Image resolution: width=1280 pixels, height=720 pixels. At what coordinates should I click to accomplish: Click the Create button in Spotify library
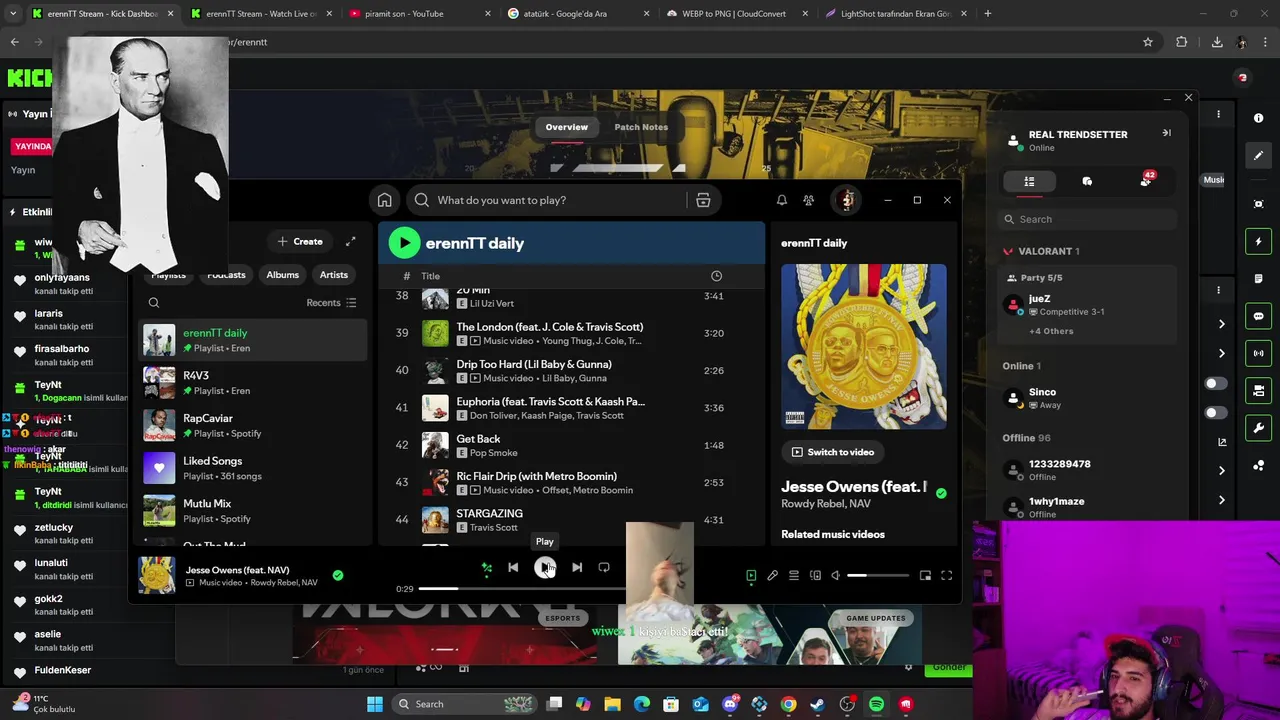coord(300,241)
